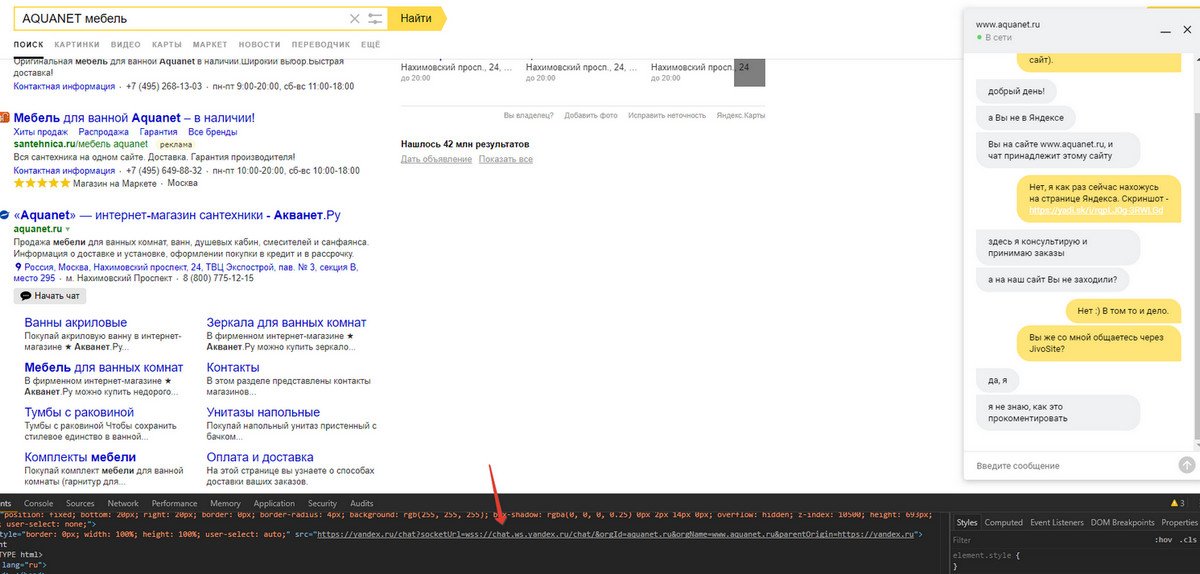Switch to the Картинки search tab
Screen dimensions: 1200x574
pyautogui.click(x=77, y=45)
